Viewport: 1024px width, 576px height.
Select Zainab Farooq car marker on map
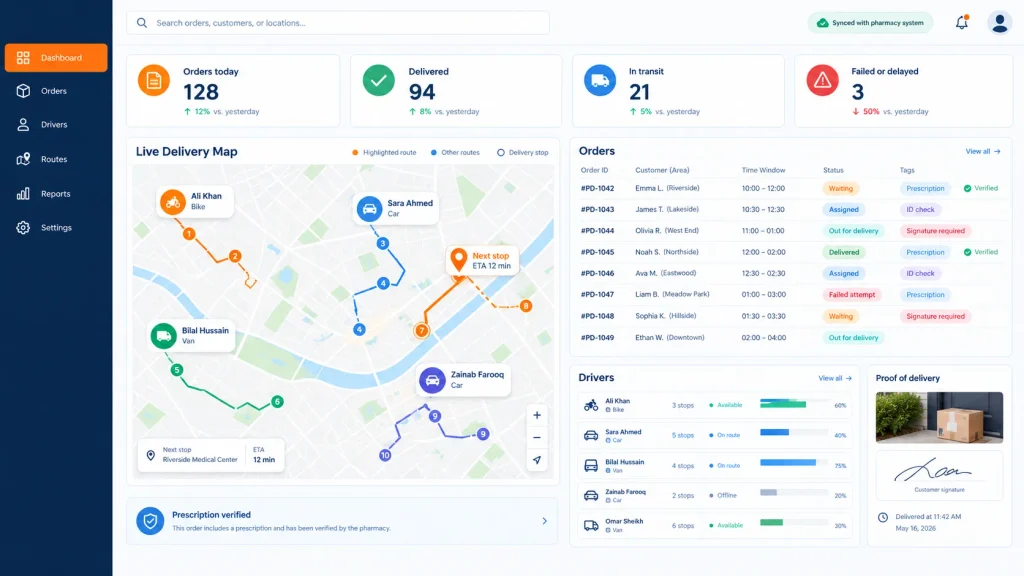[x=432, y=380]
